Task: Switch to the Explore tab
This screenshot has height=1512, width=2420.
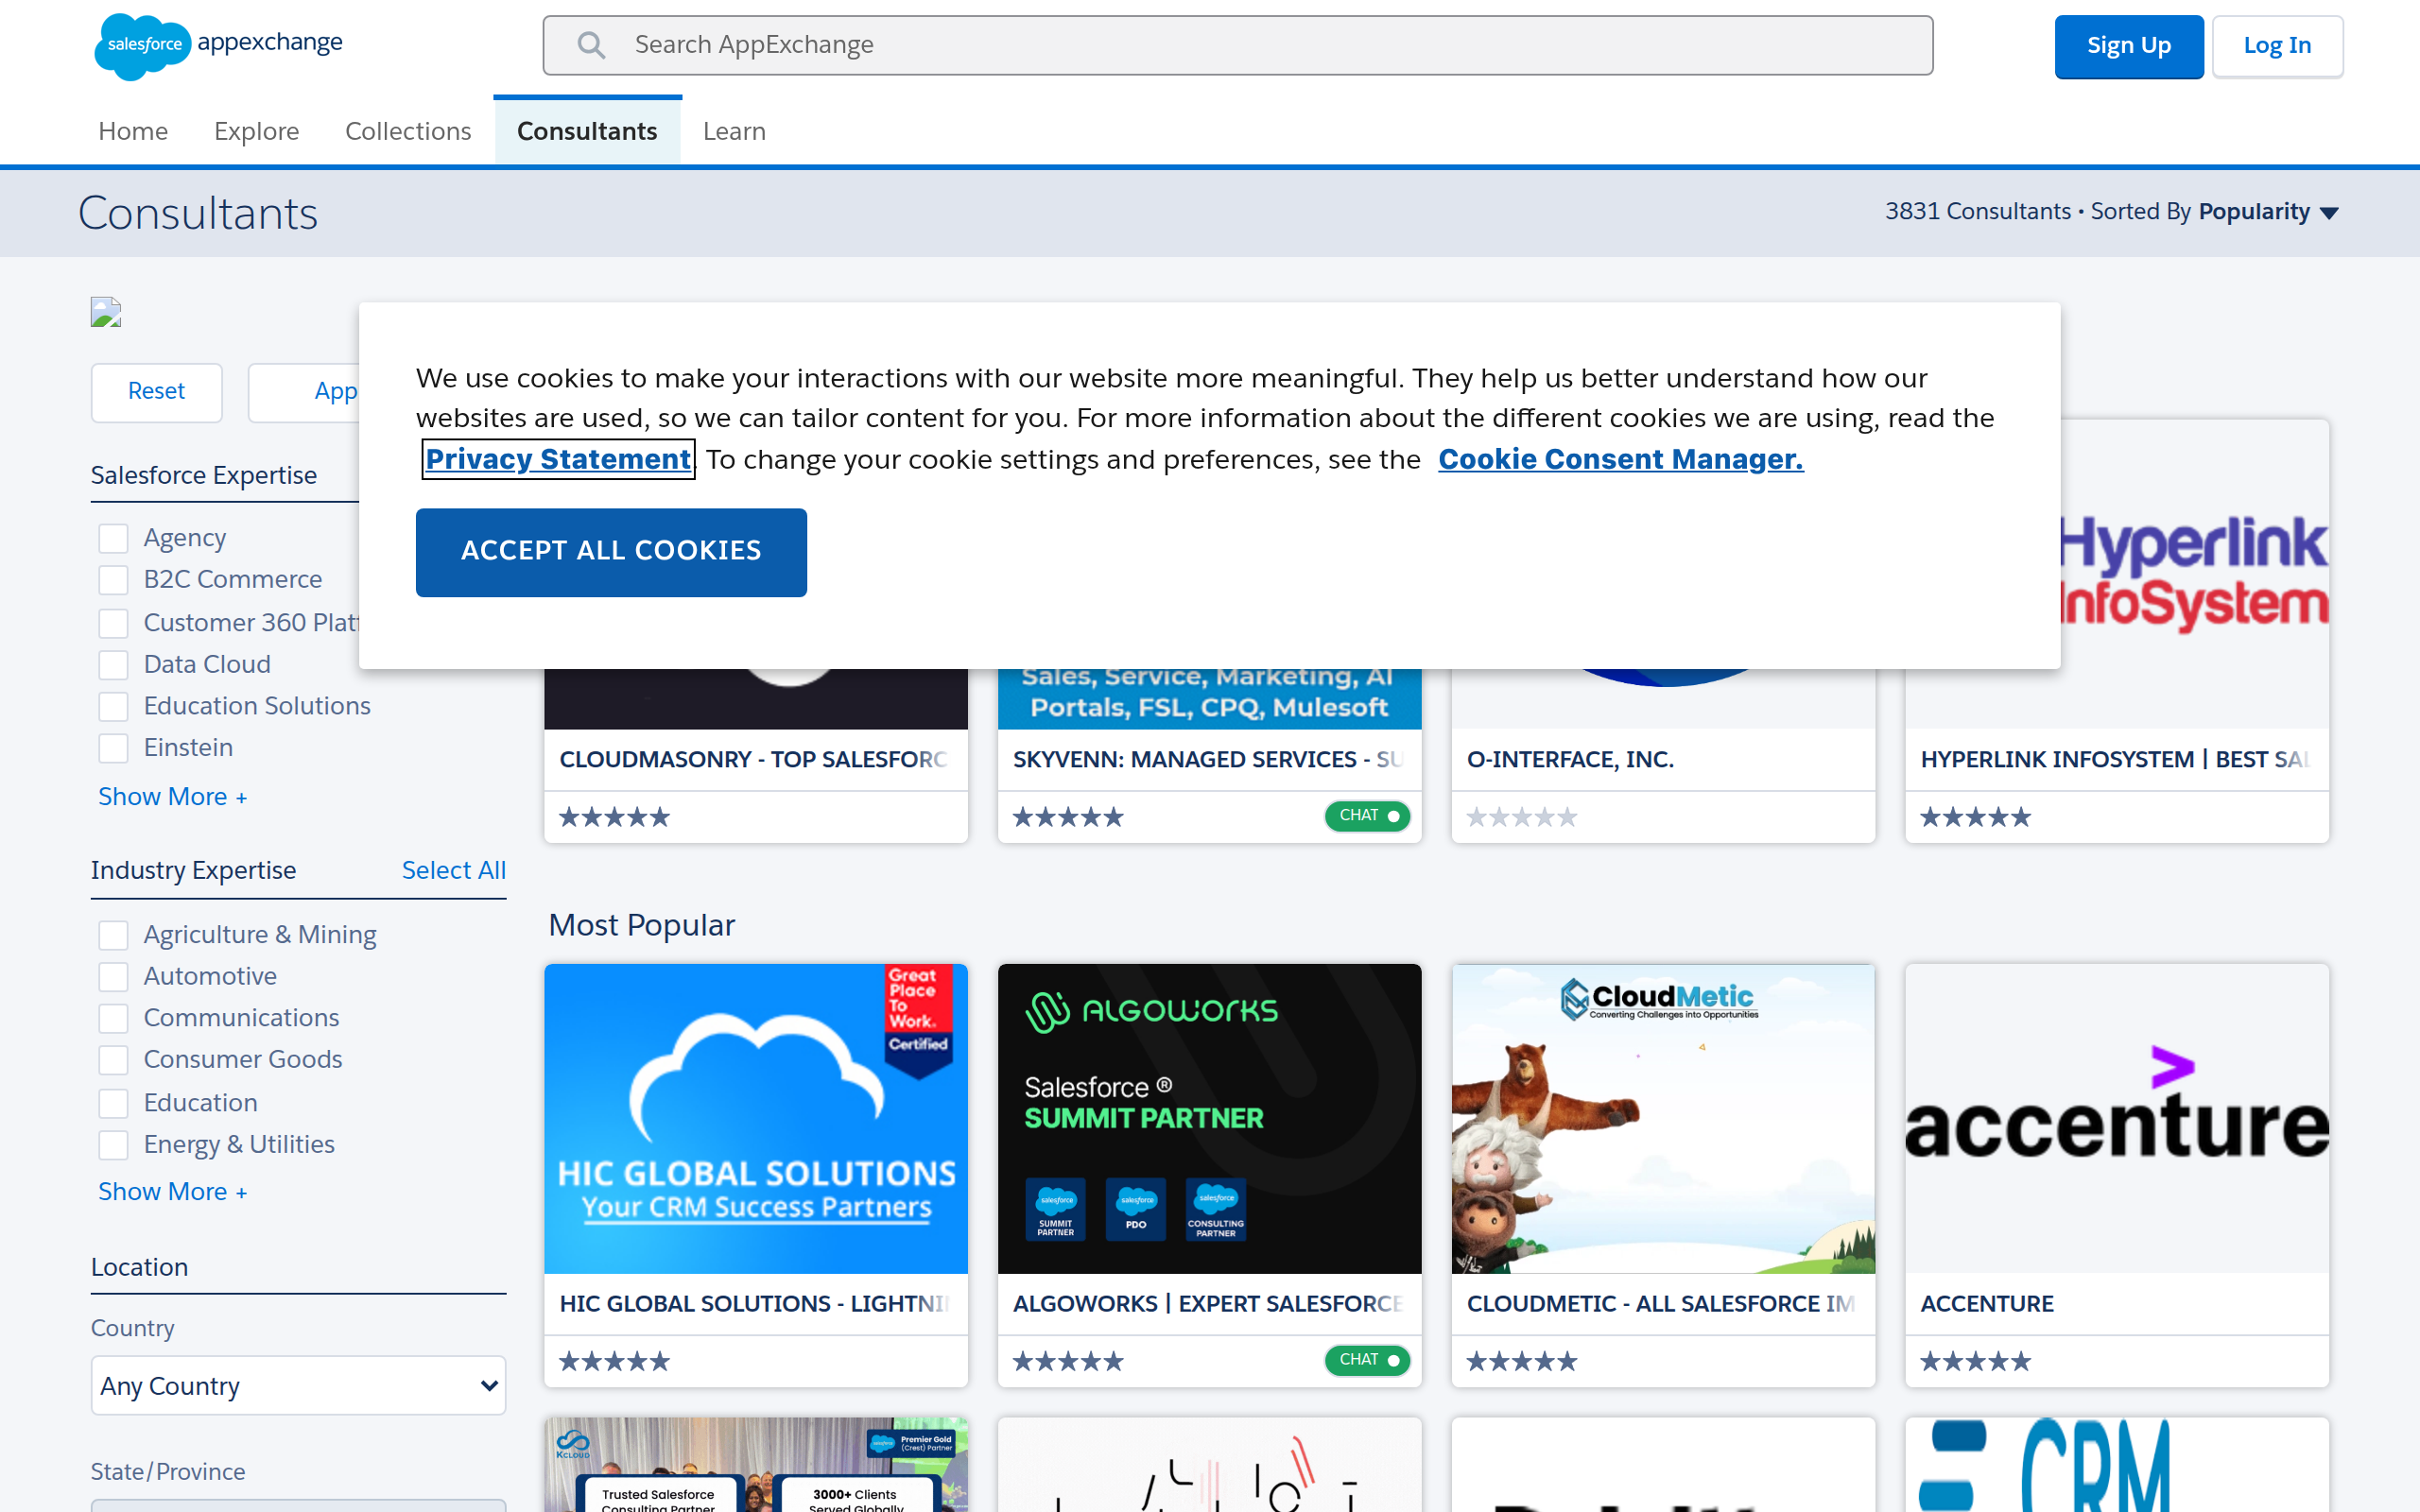Action: tap(256, 131)
